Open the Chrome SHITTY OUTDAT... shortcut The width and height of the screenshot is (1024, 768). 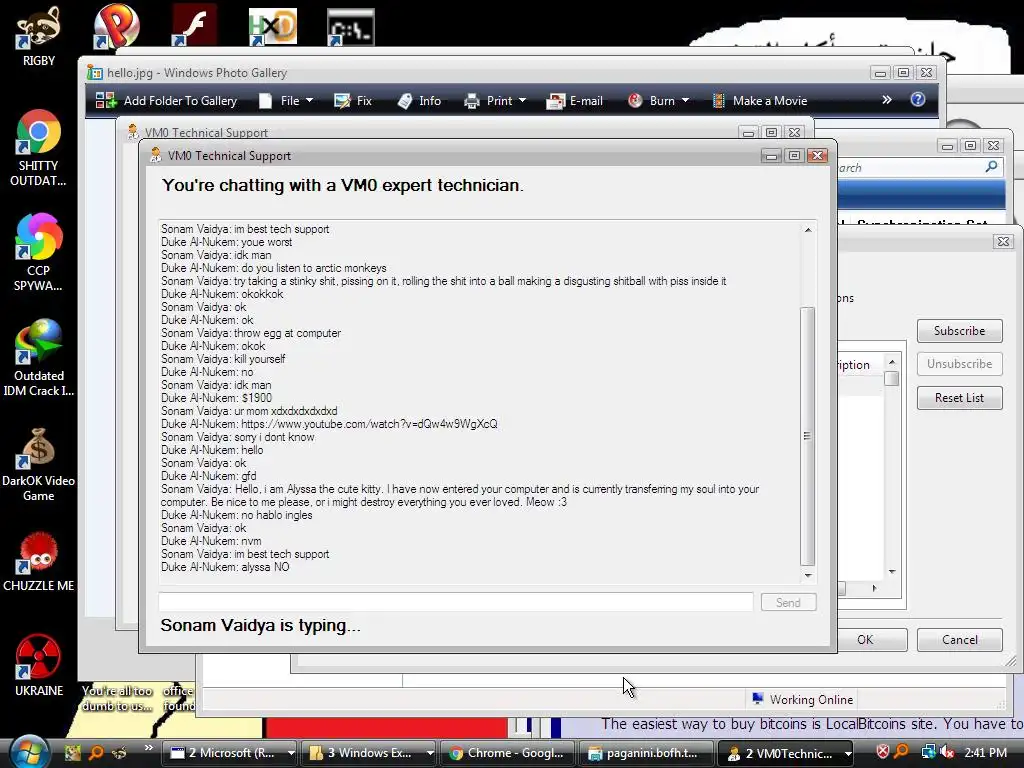38,149
